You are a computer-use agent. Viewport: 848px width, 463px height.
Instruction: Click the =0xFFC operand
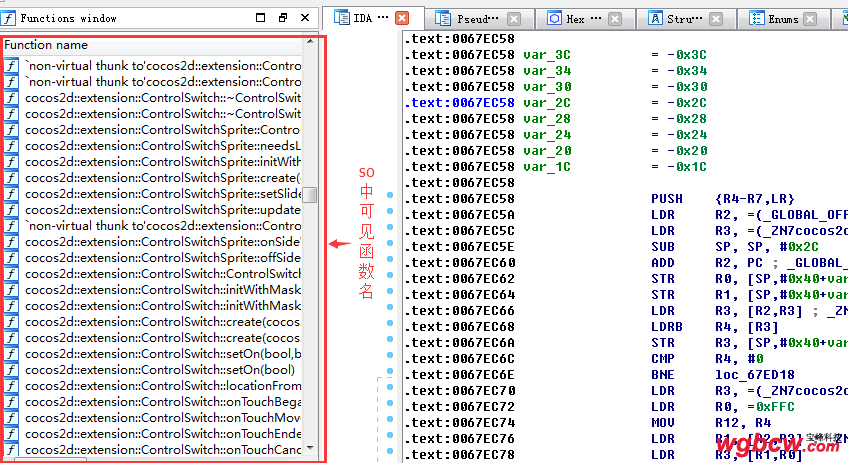pos(771,407)
